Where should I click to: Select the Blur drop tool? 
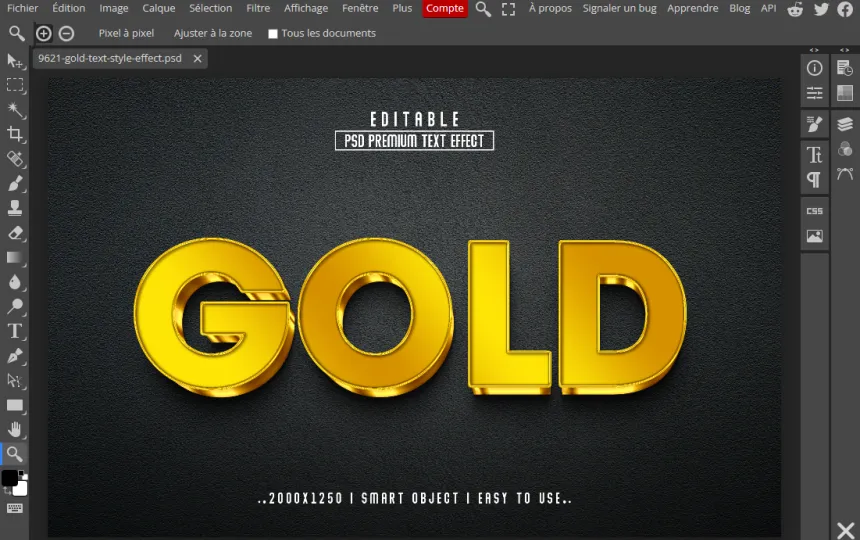pyautogui.click(x=15, y=282)
